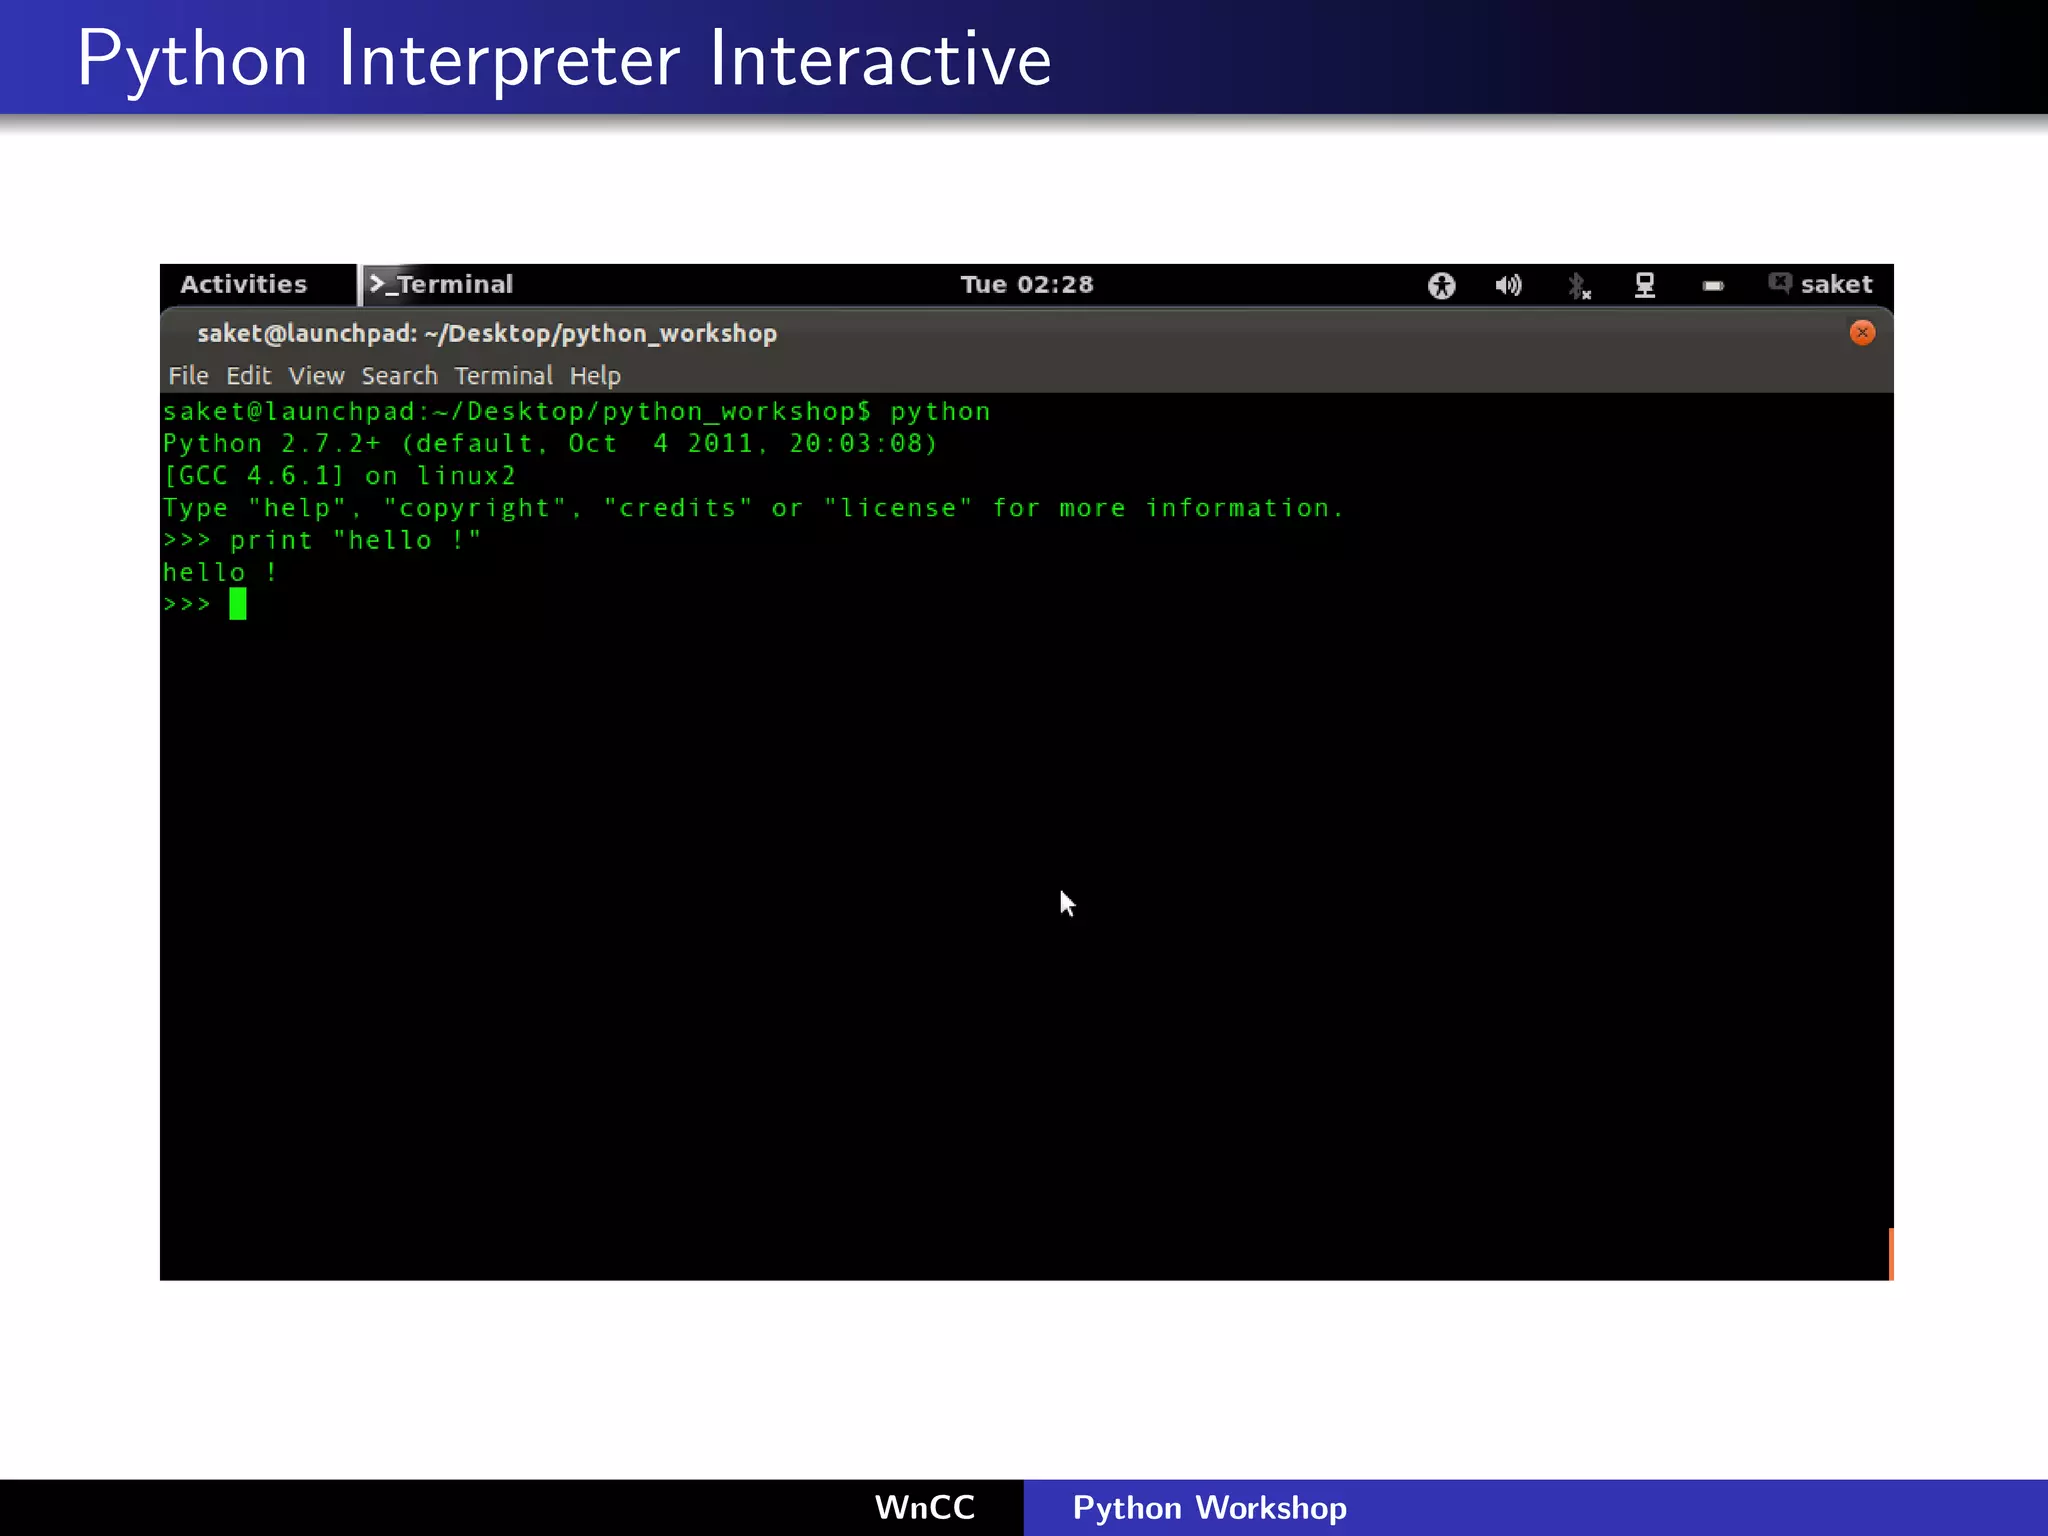Click the terminal window title bar text
The width and height of the screenshot is (2048, 1536).
487,334
